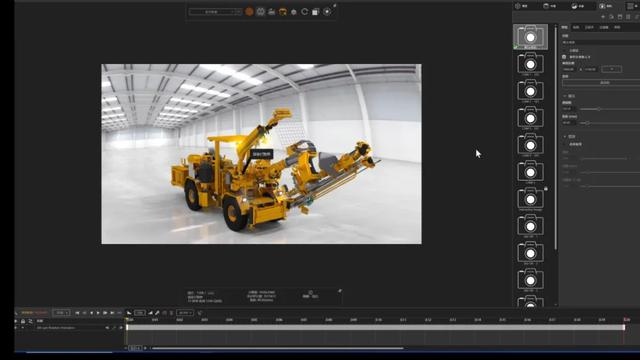The width and height of the screenshot is (640, 360).
Task: Select the second camera thumbnail in list
Action: tap(530, 64)
